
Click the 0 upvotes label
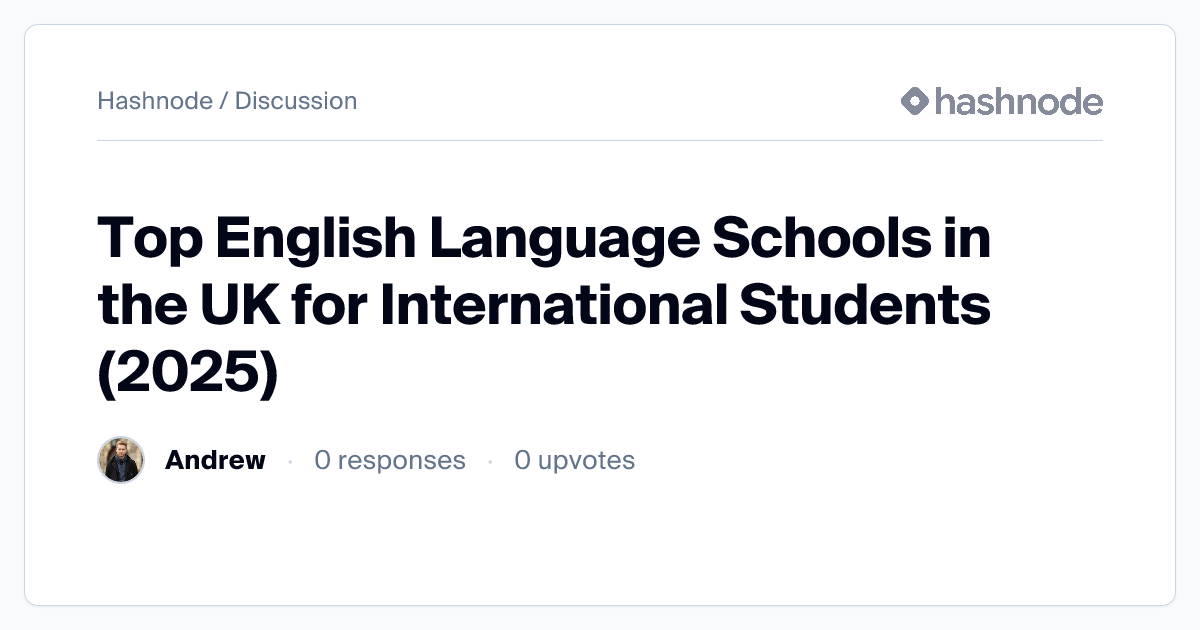(x=574, y=460)
